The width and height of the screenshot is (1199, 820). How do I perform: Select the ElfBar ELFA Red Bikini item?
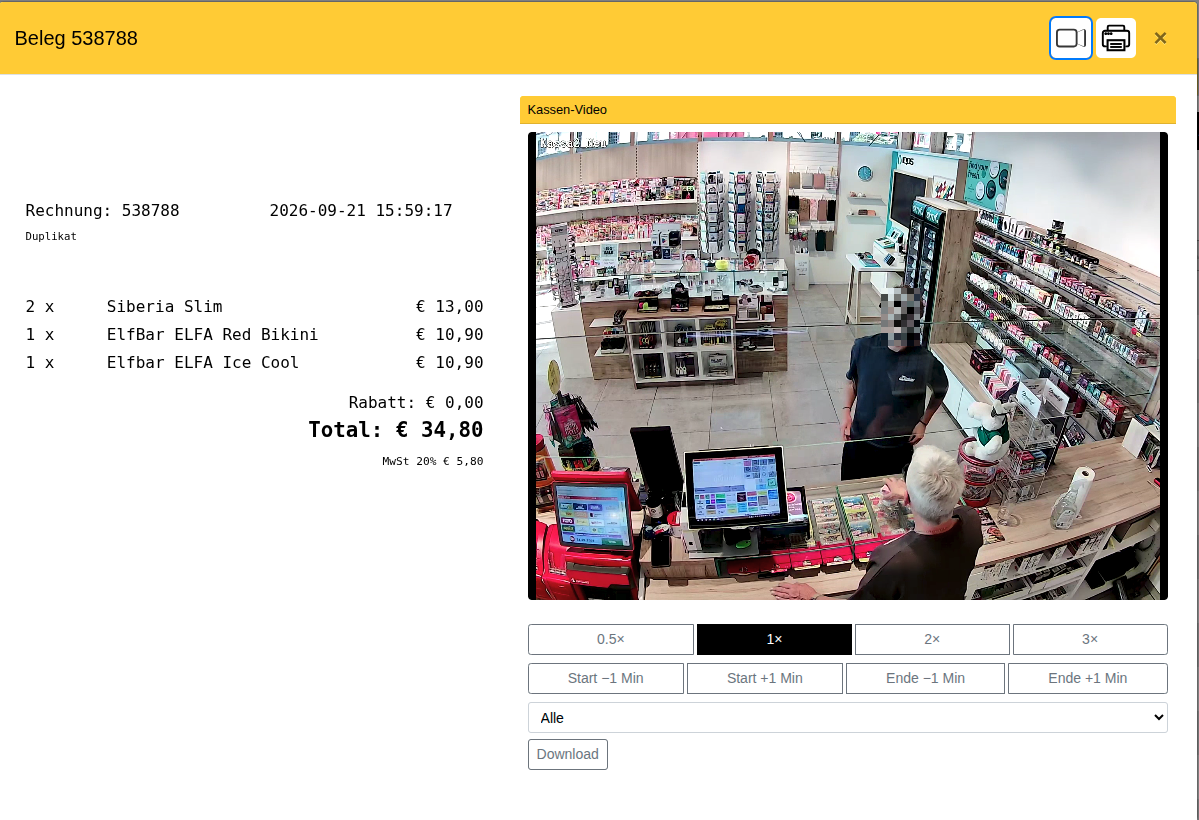tap(254, 335)
